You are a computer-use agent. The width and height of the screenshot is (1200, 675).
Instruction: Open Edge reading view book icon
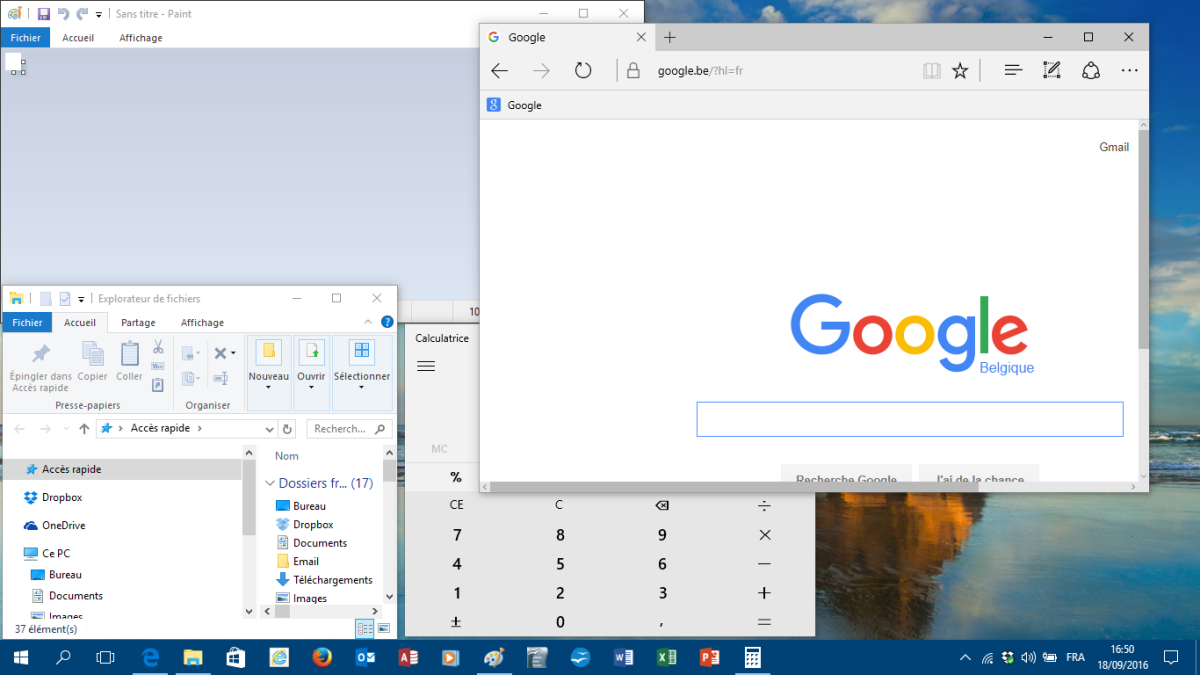pos(931,71)
